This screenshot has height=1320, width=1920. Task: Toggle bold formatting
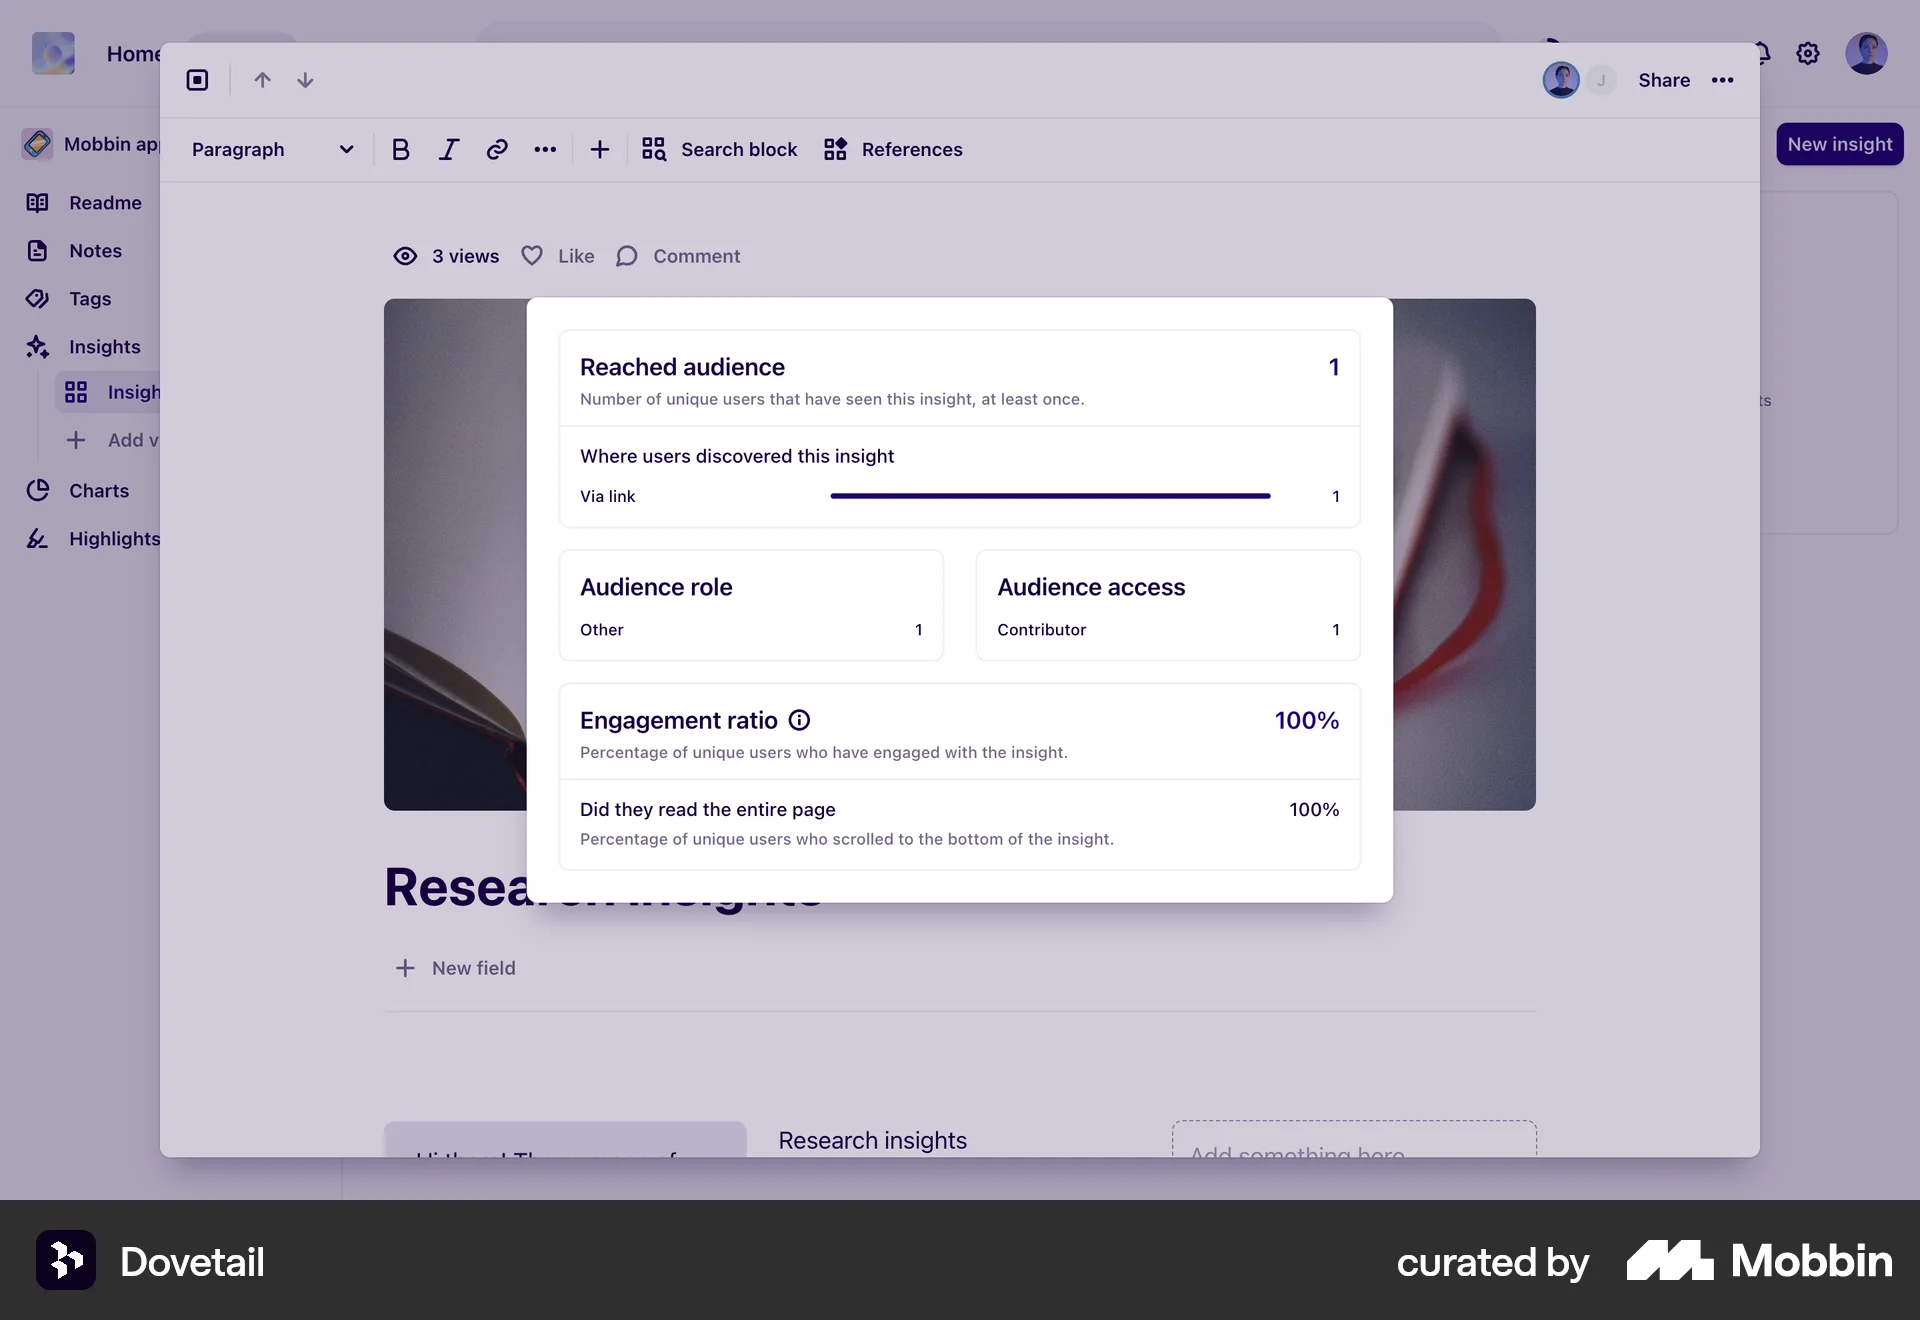coord(401,149)
